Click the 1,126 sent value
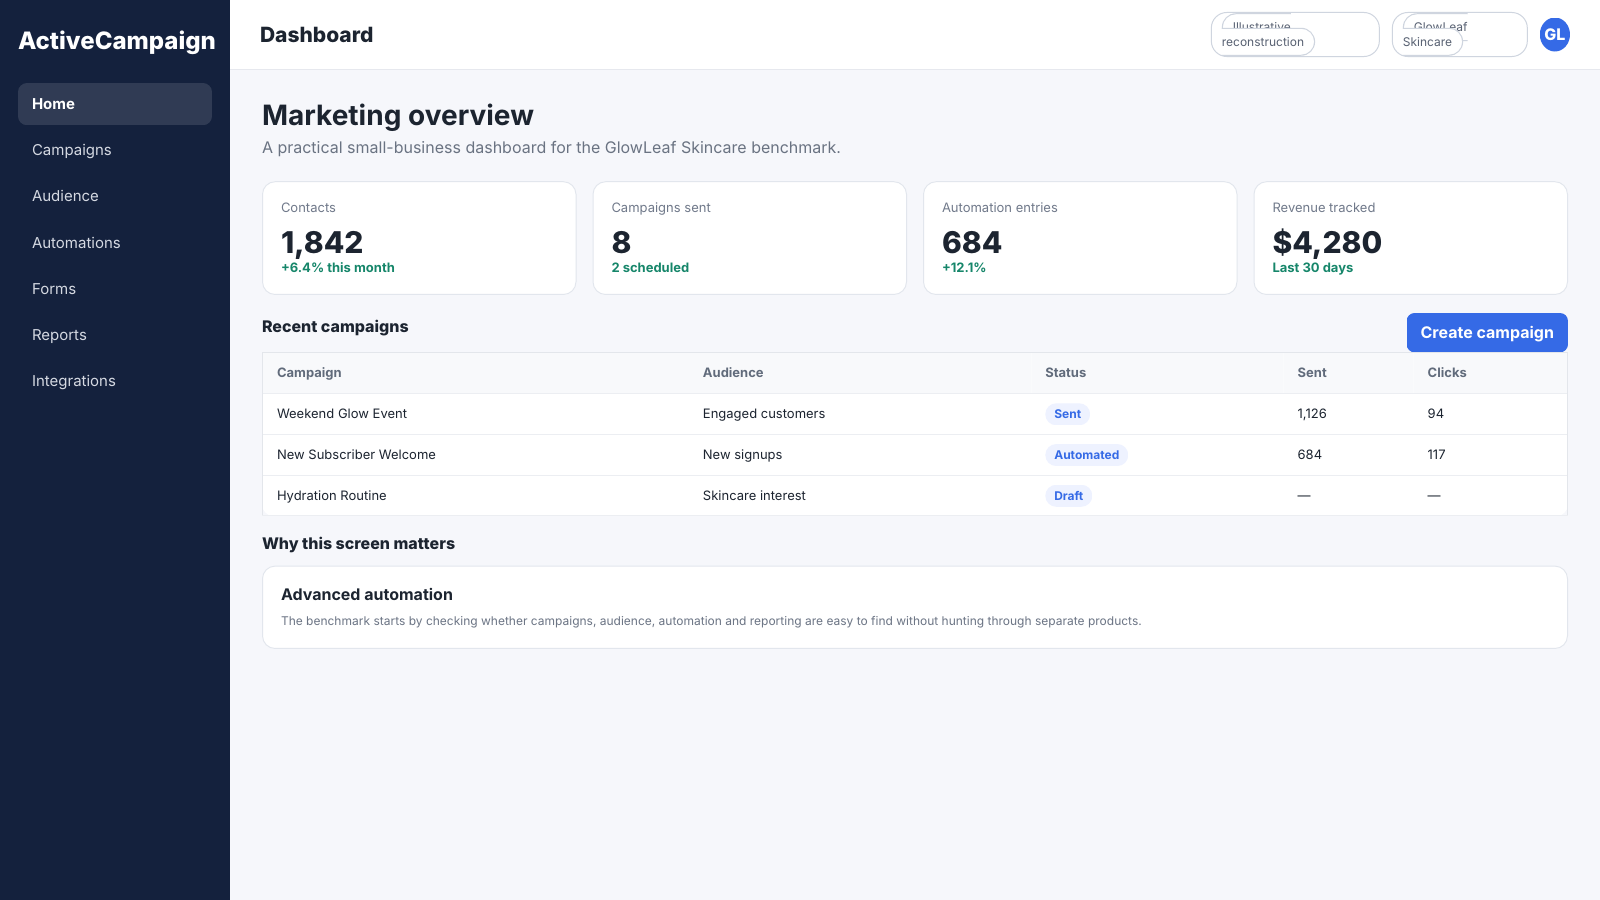 (1312, 414)
